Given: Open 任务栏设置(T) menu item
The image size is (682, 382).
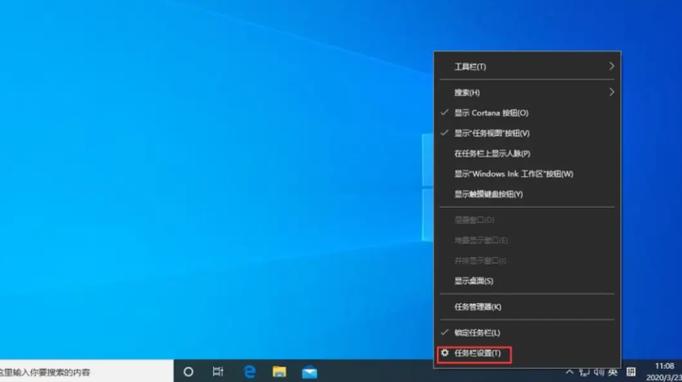Looking at the screenshot, I should [527, 353].
